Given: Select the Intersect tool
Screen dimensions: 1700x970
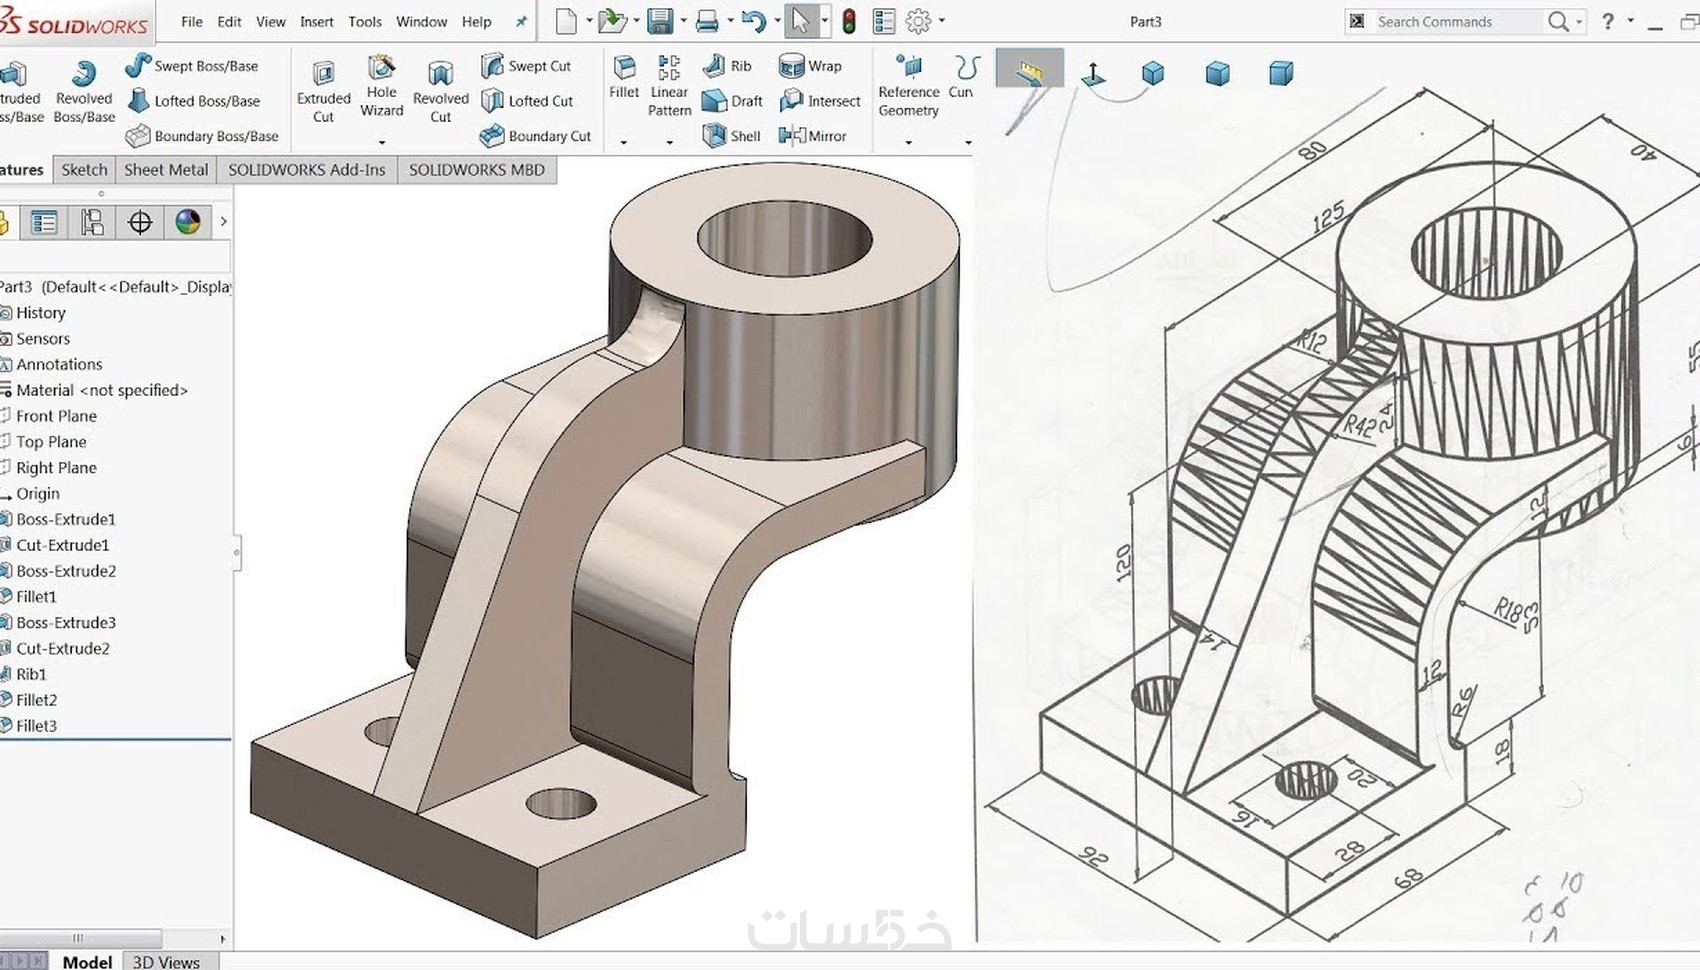Looking at the screenshot, I should point(820,101).
